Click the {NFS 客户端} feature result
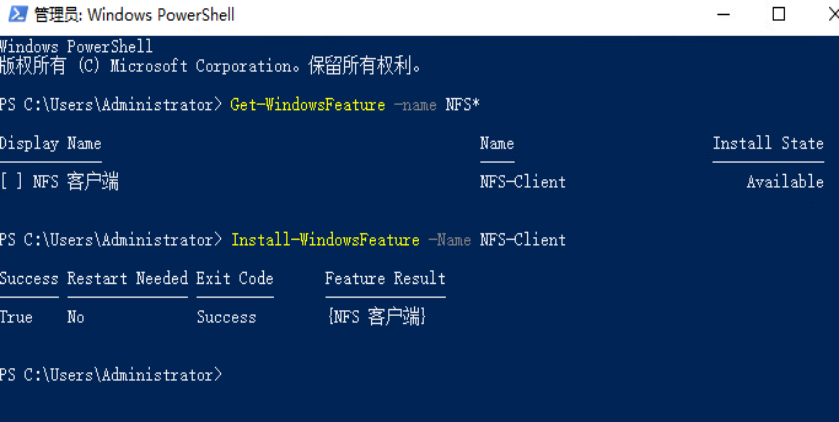The image size is (839, 422). [376, 317]
